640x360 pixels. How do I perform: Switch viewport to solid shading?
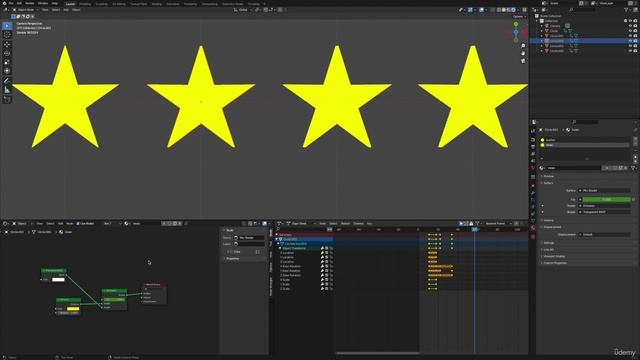tap(504, 10)
